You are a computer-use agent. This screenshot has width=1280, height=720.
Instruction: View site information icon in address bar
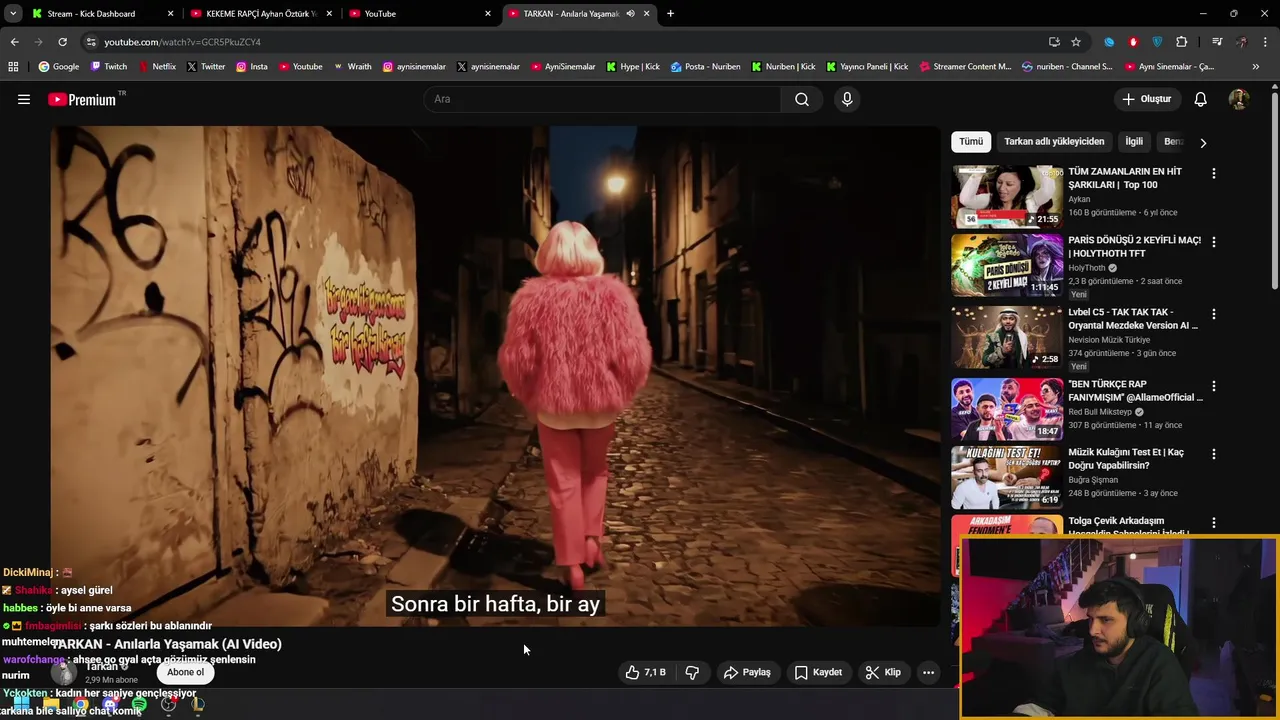(91, 42)
